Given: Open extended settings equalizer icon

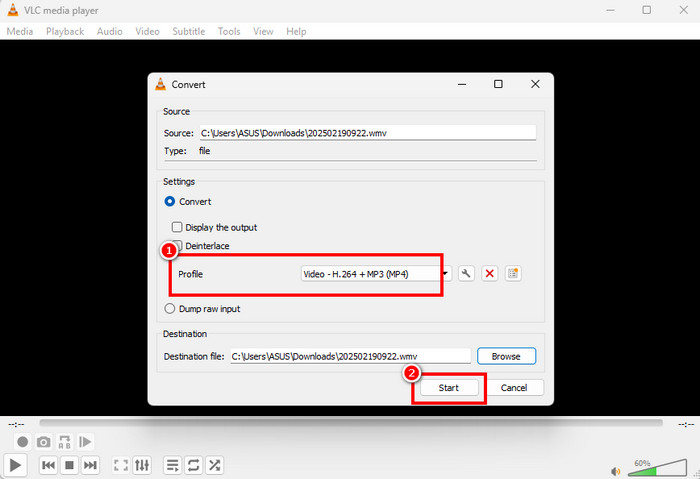Looking at the screenshot, I should (142, 465).
